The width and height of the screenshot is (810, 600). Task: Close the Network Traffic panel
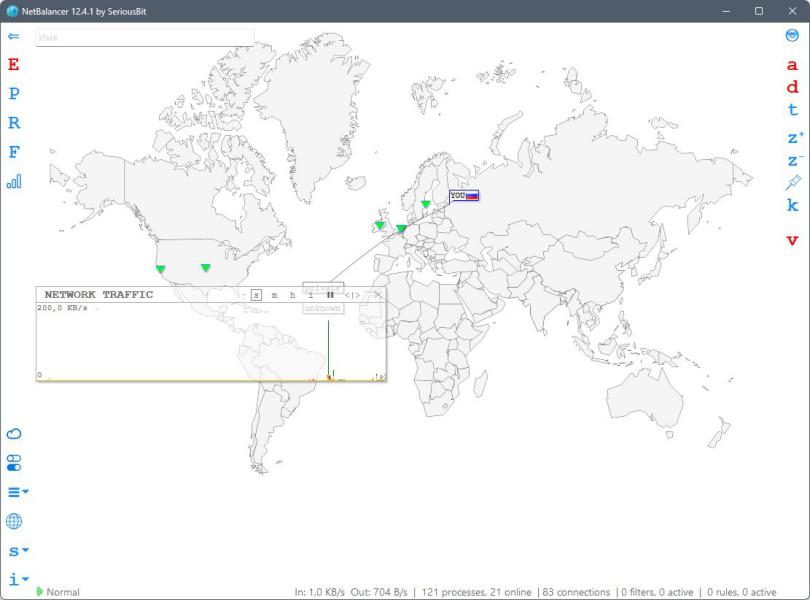coord(378,295)
